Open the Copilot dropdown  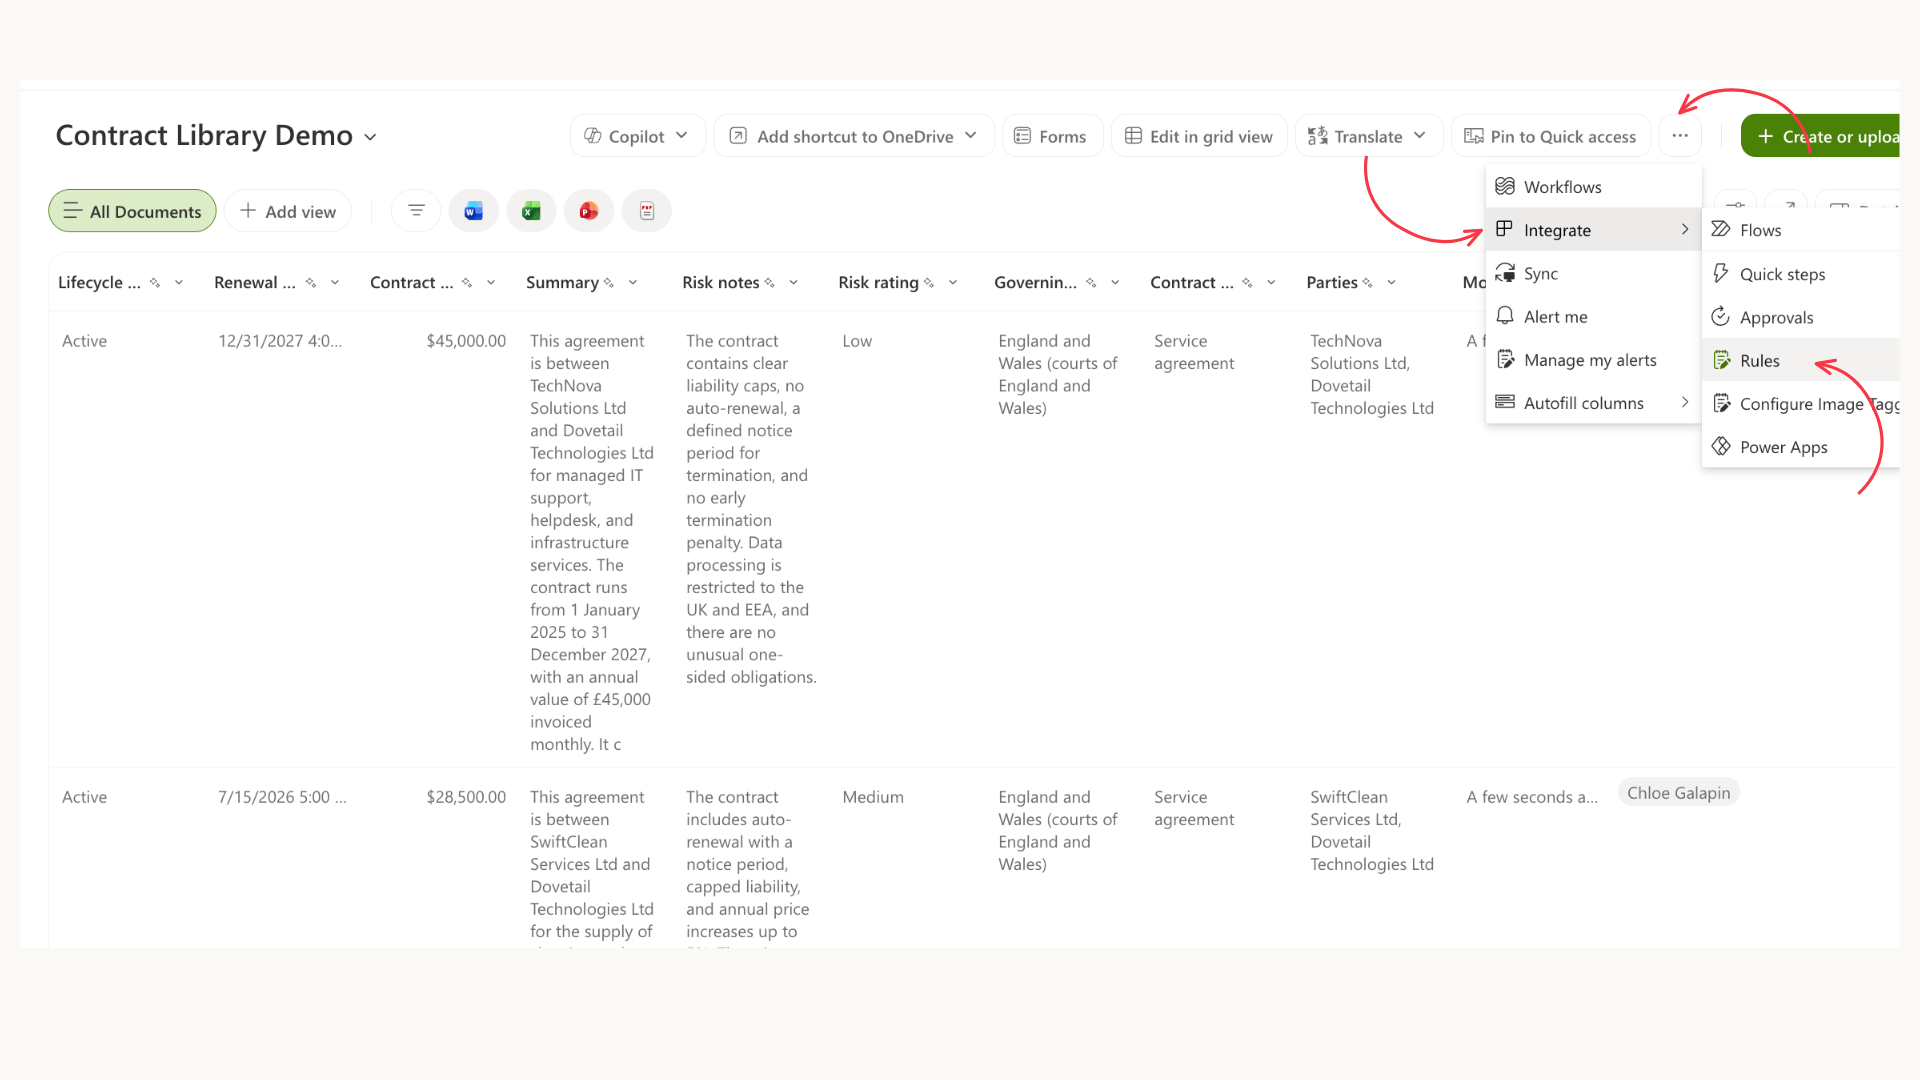682,136
